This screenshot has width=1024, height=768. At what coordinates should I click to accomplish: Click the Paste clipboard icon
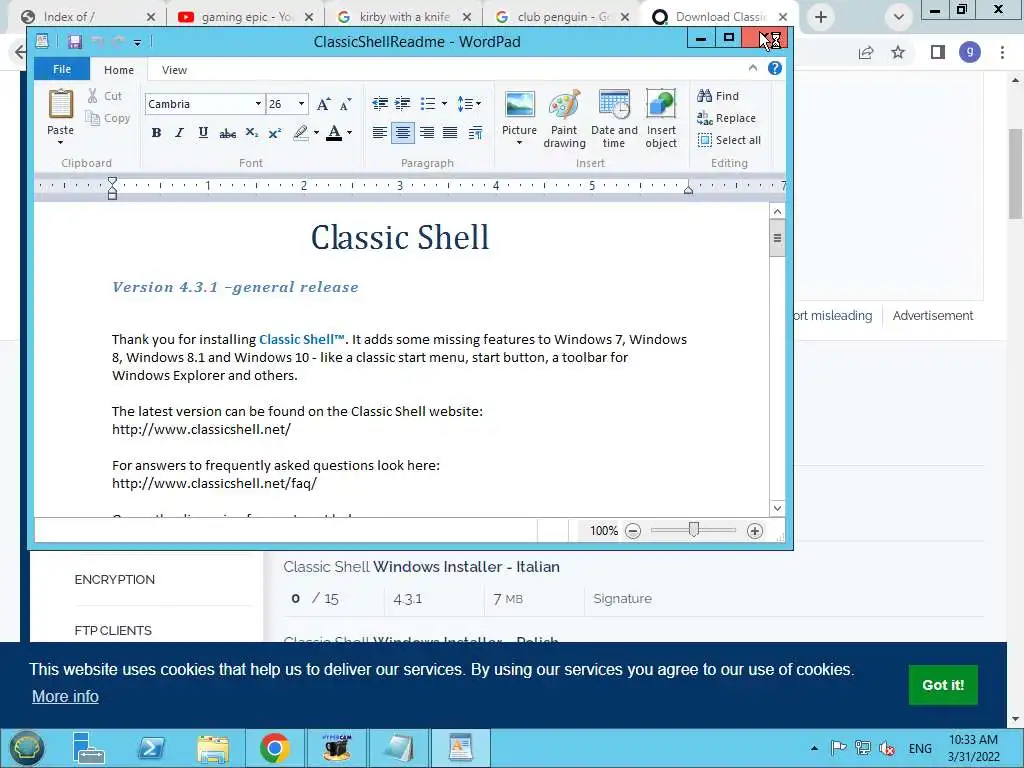61,104
